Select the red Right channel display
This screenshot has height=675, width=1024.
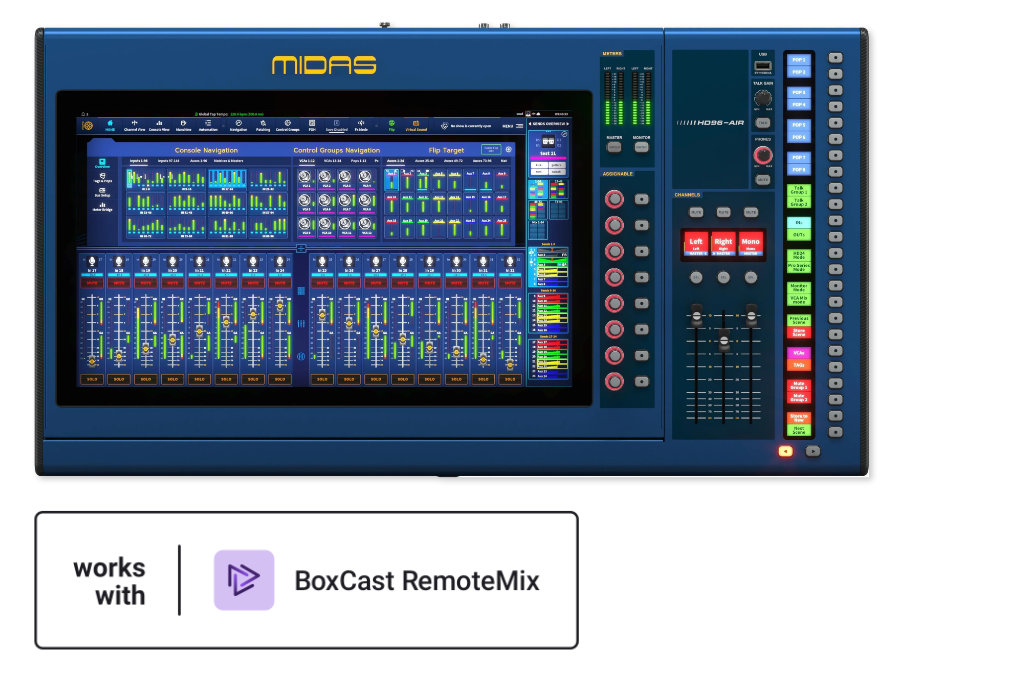[x=723, y=245]
